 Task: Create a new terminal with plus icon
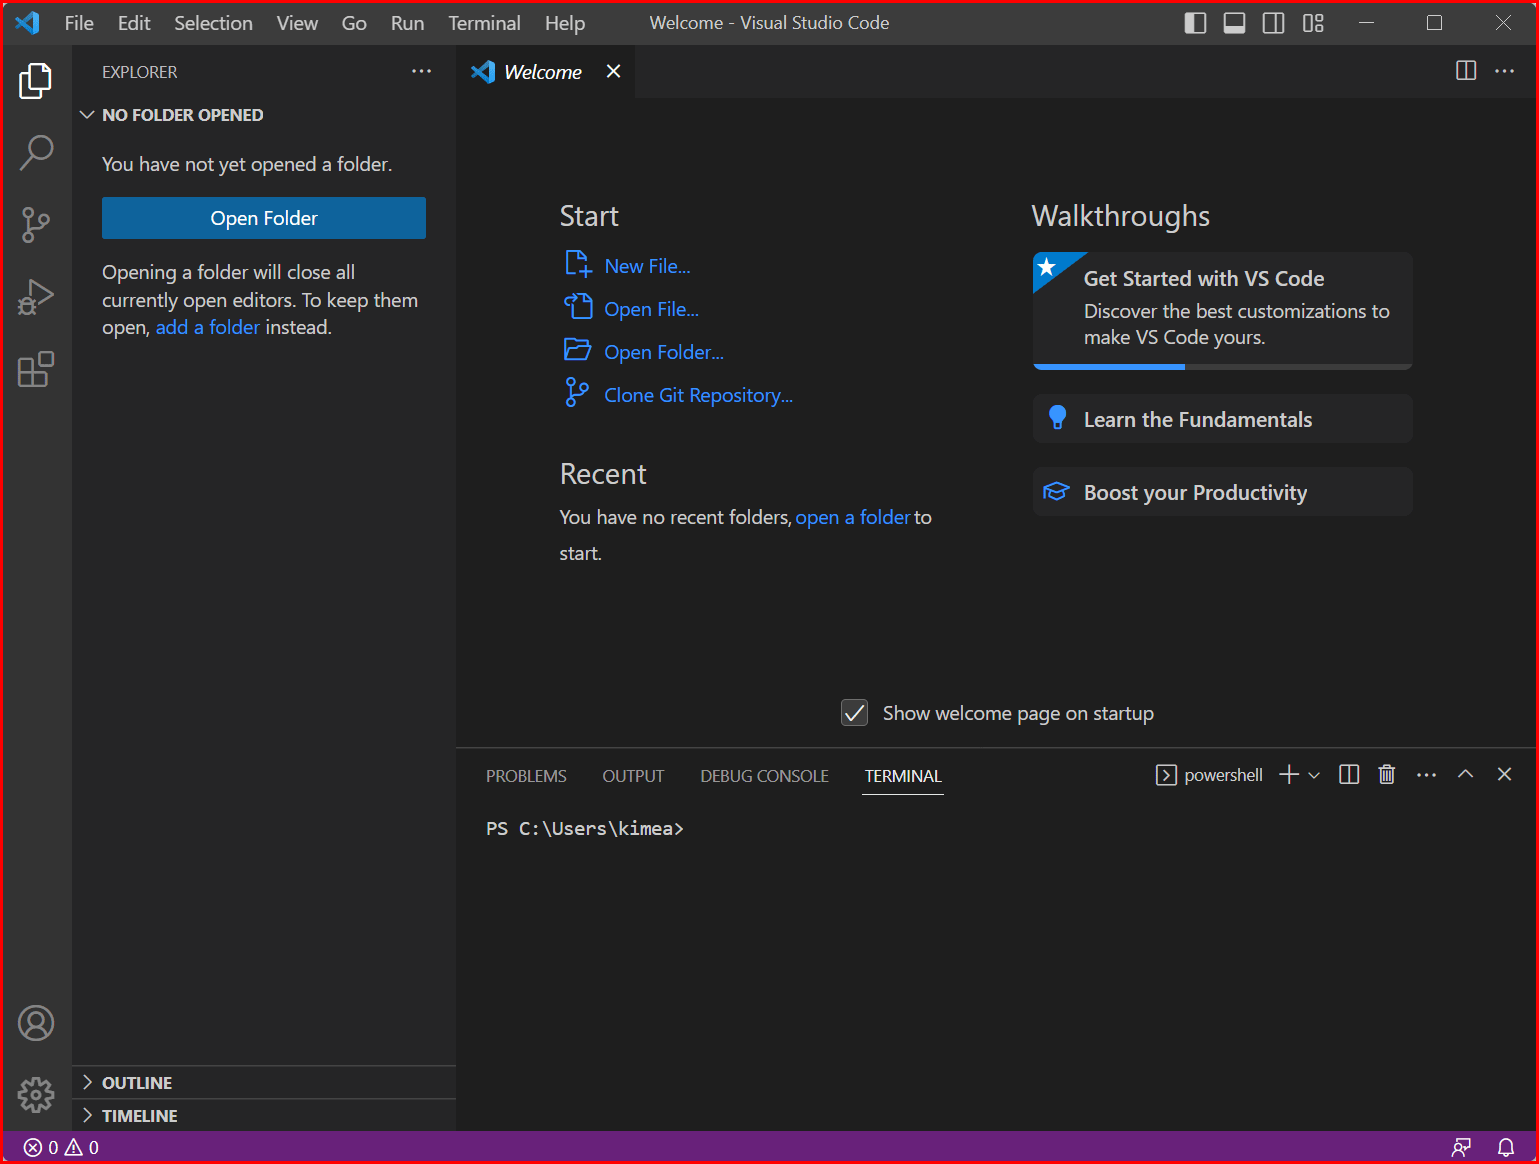(1289, 774)
